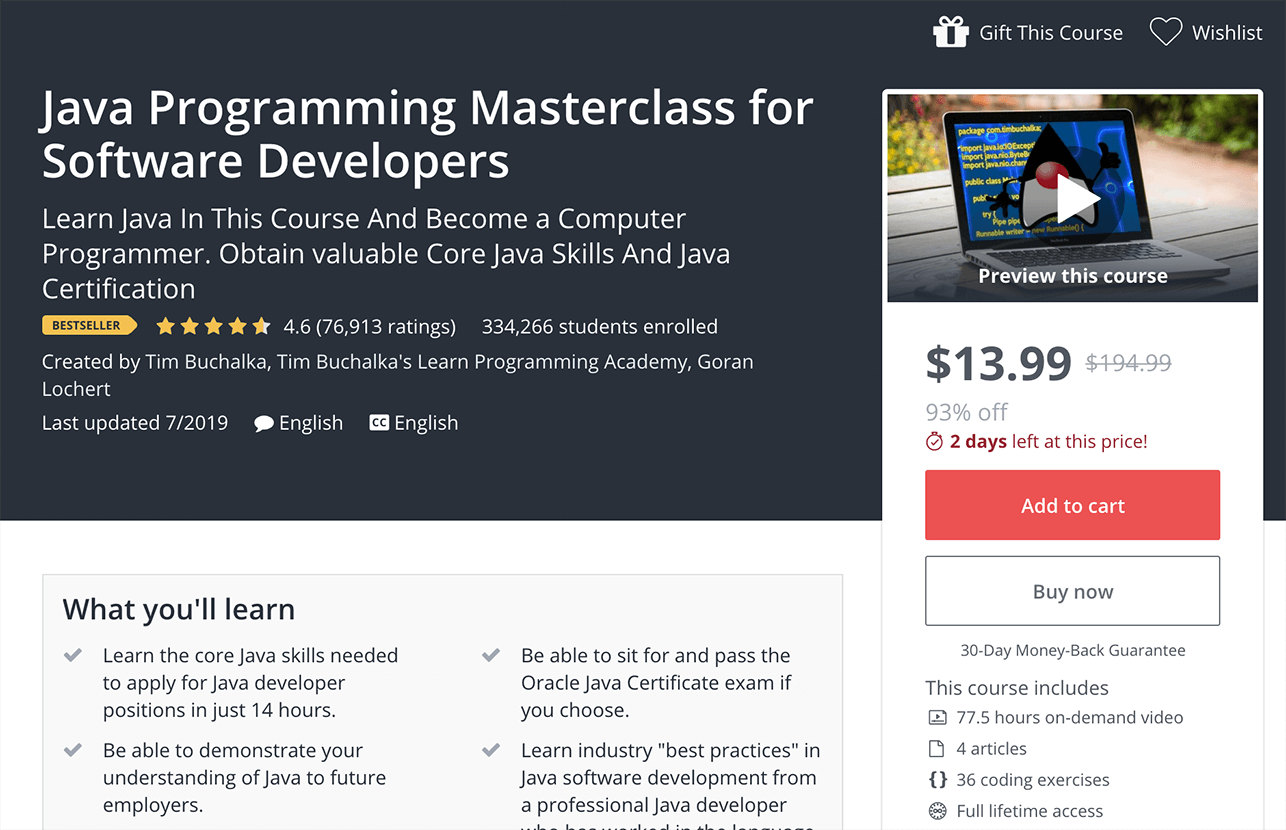Click the $13.99 price
1286x830 pixels.
[x=998, y=363]
